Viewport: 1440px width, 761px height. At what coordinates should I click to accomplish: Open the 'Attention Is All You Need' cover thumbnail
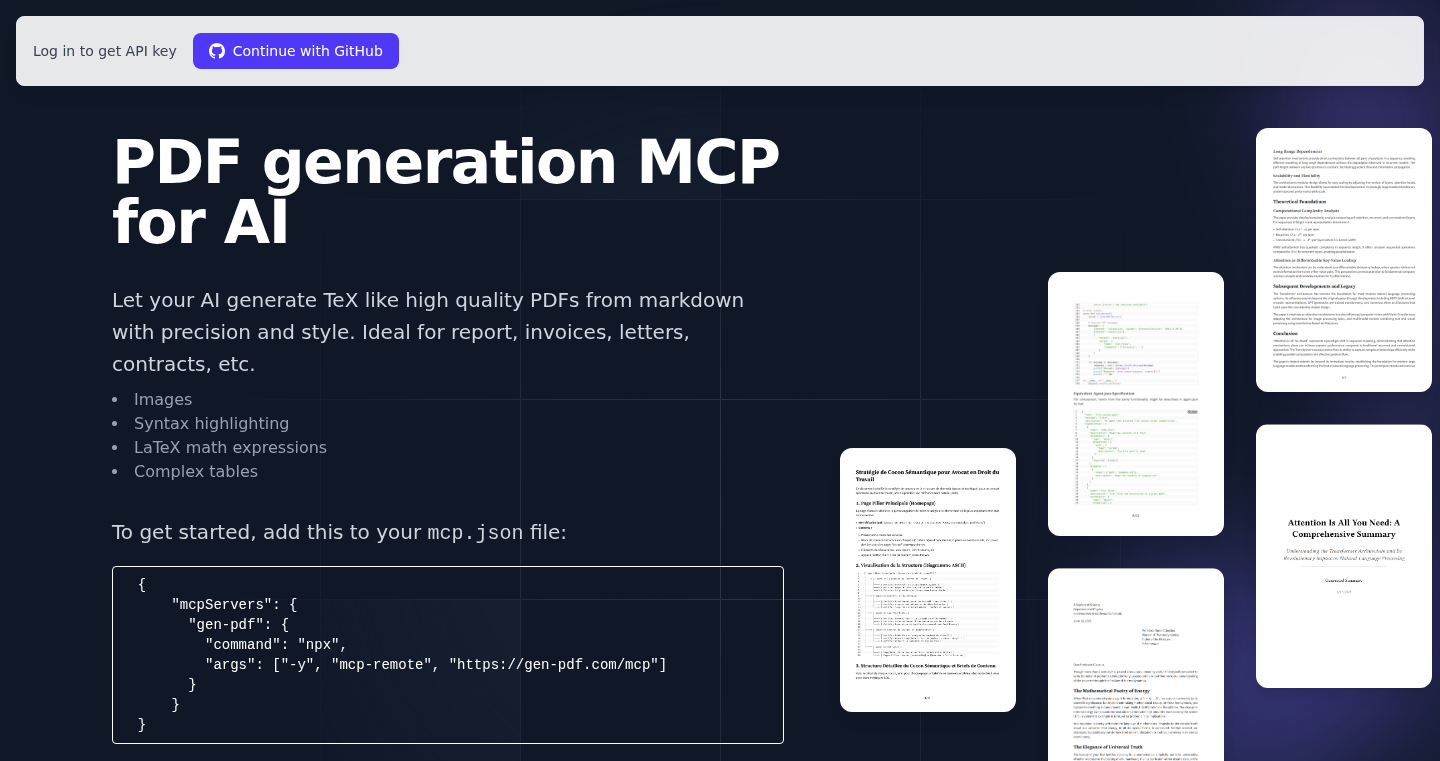pyautogui.click(x=1344, y=556)
